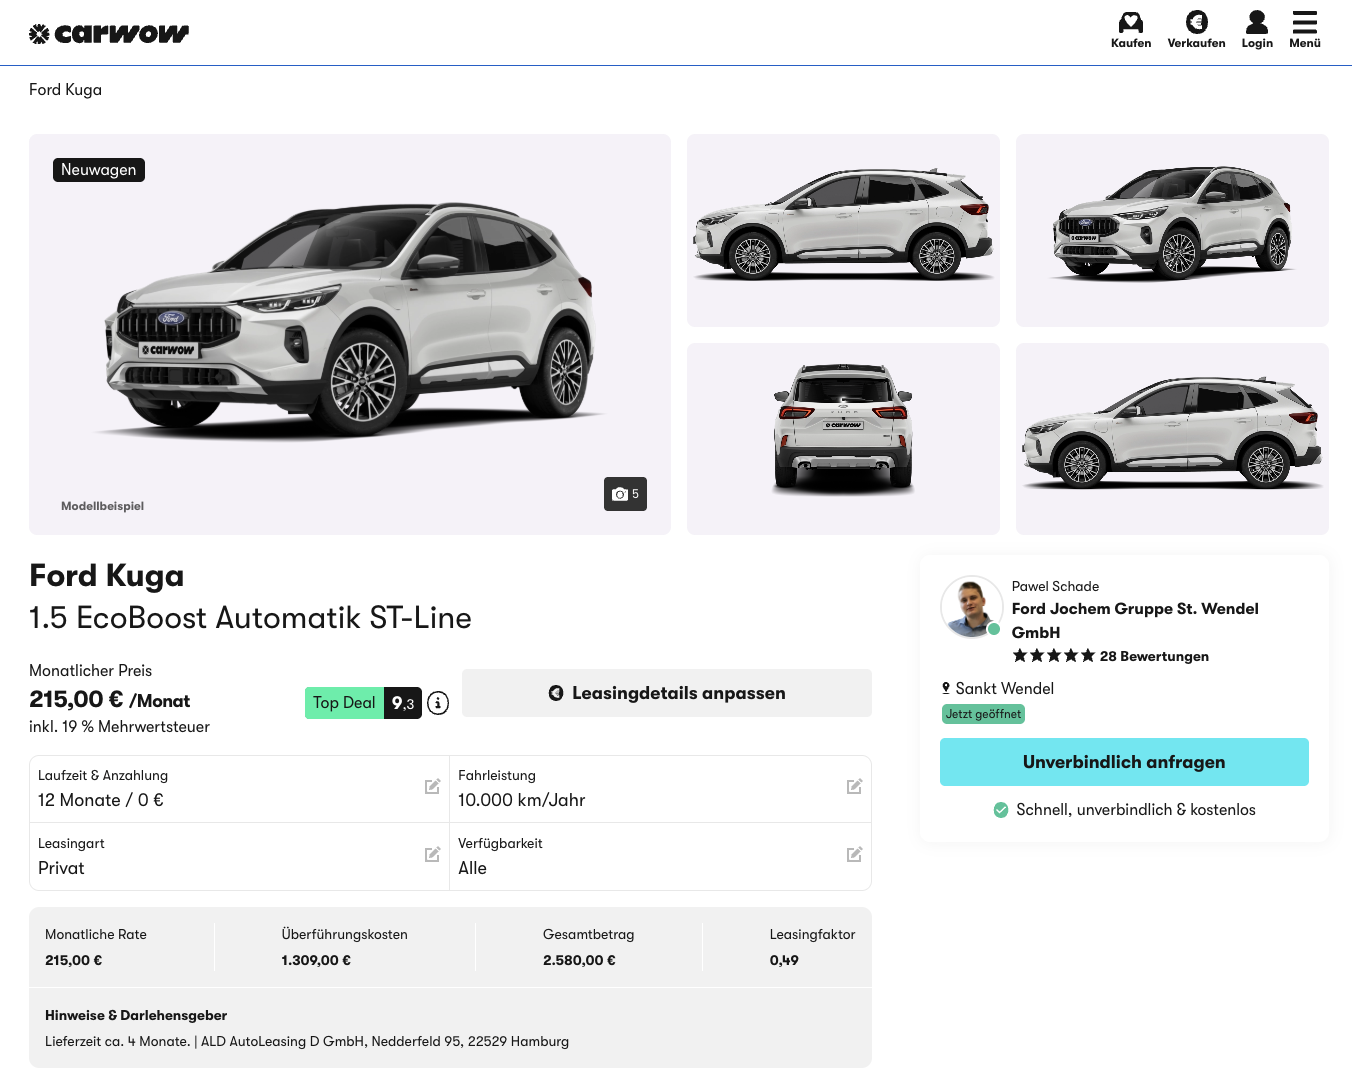Click the Monatliche Rate 215,00 € value
This screenshot has height=1080, width=1352.
coord(73,960)
